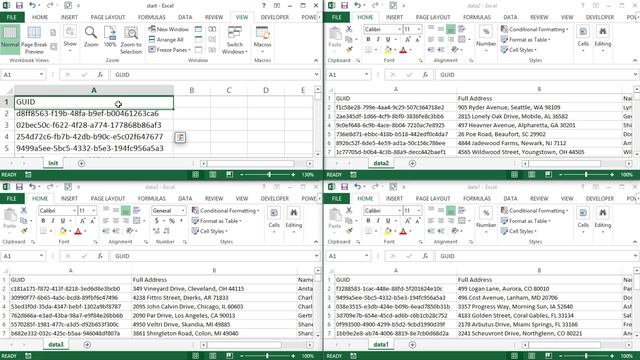Toggle Italic in data3 window
The image size is (640, 360).
[x=53, y=221]
